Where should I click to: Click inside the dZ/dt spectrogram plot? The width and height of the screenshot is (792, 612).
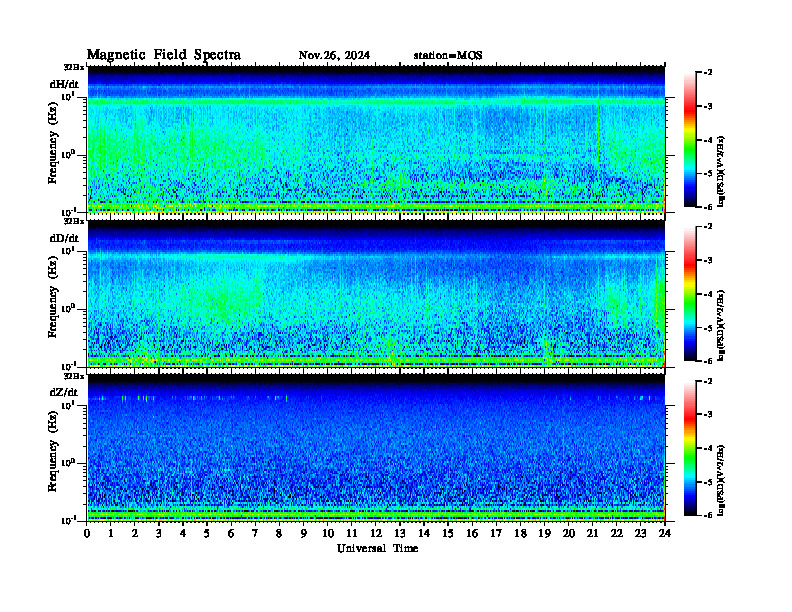(376, 448)
